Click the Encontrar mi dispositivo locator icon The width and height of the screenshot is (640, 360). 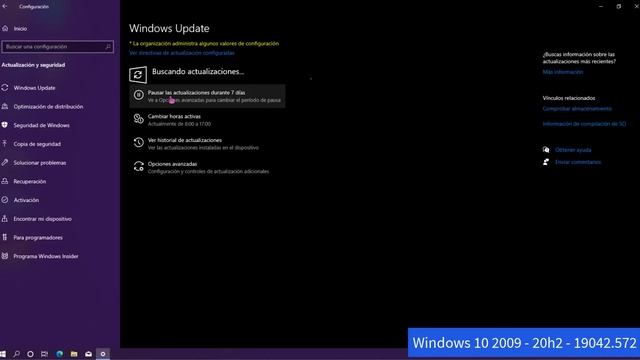[5, 219]
